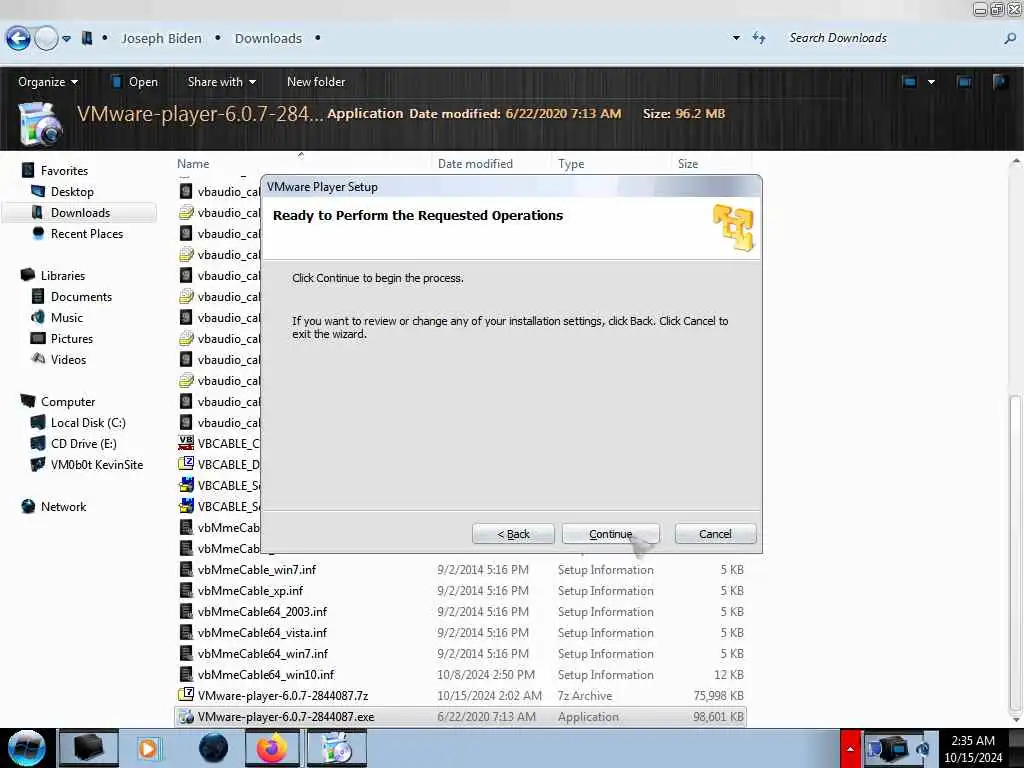The height and width of the screenshot is (768, 1024).
Task: Open CD Drive (E:)
Action: 83,443
